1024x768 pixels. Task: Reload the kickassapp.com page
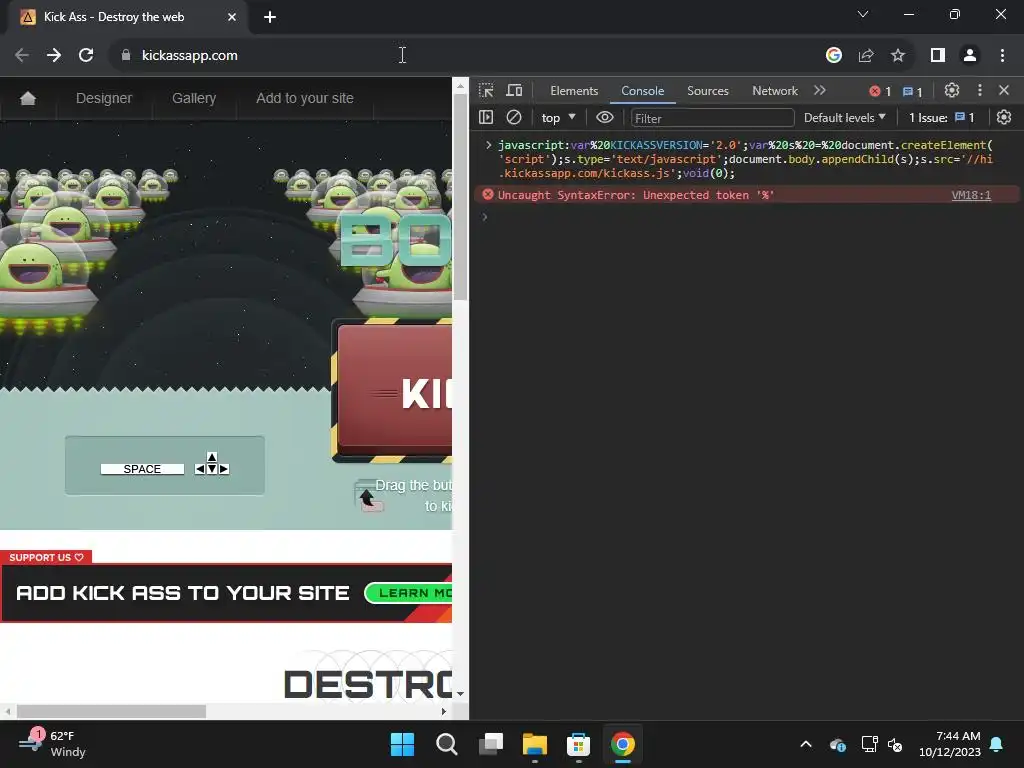click(x=86, y=56)
